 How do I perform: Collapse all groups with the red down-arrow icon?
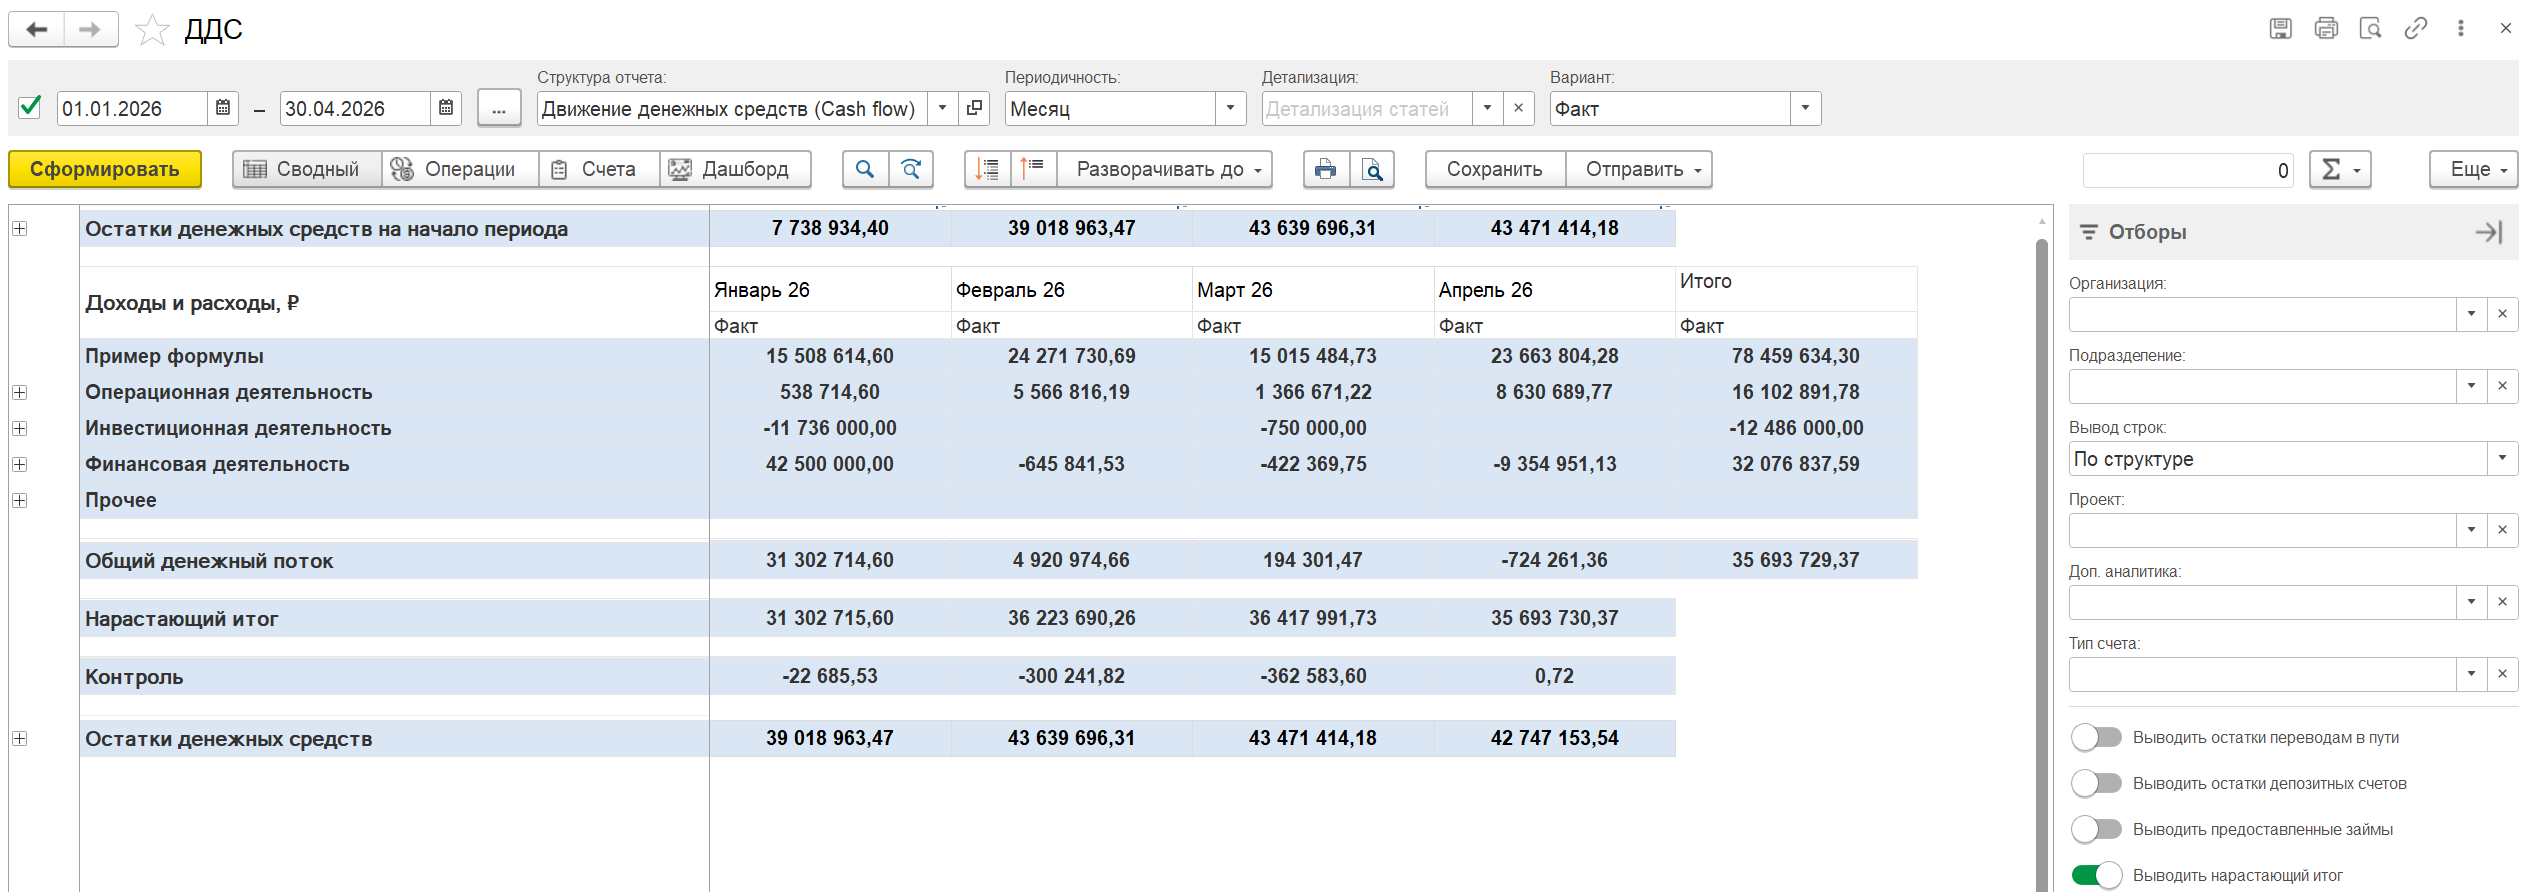(x=988, y=169)
